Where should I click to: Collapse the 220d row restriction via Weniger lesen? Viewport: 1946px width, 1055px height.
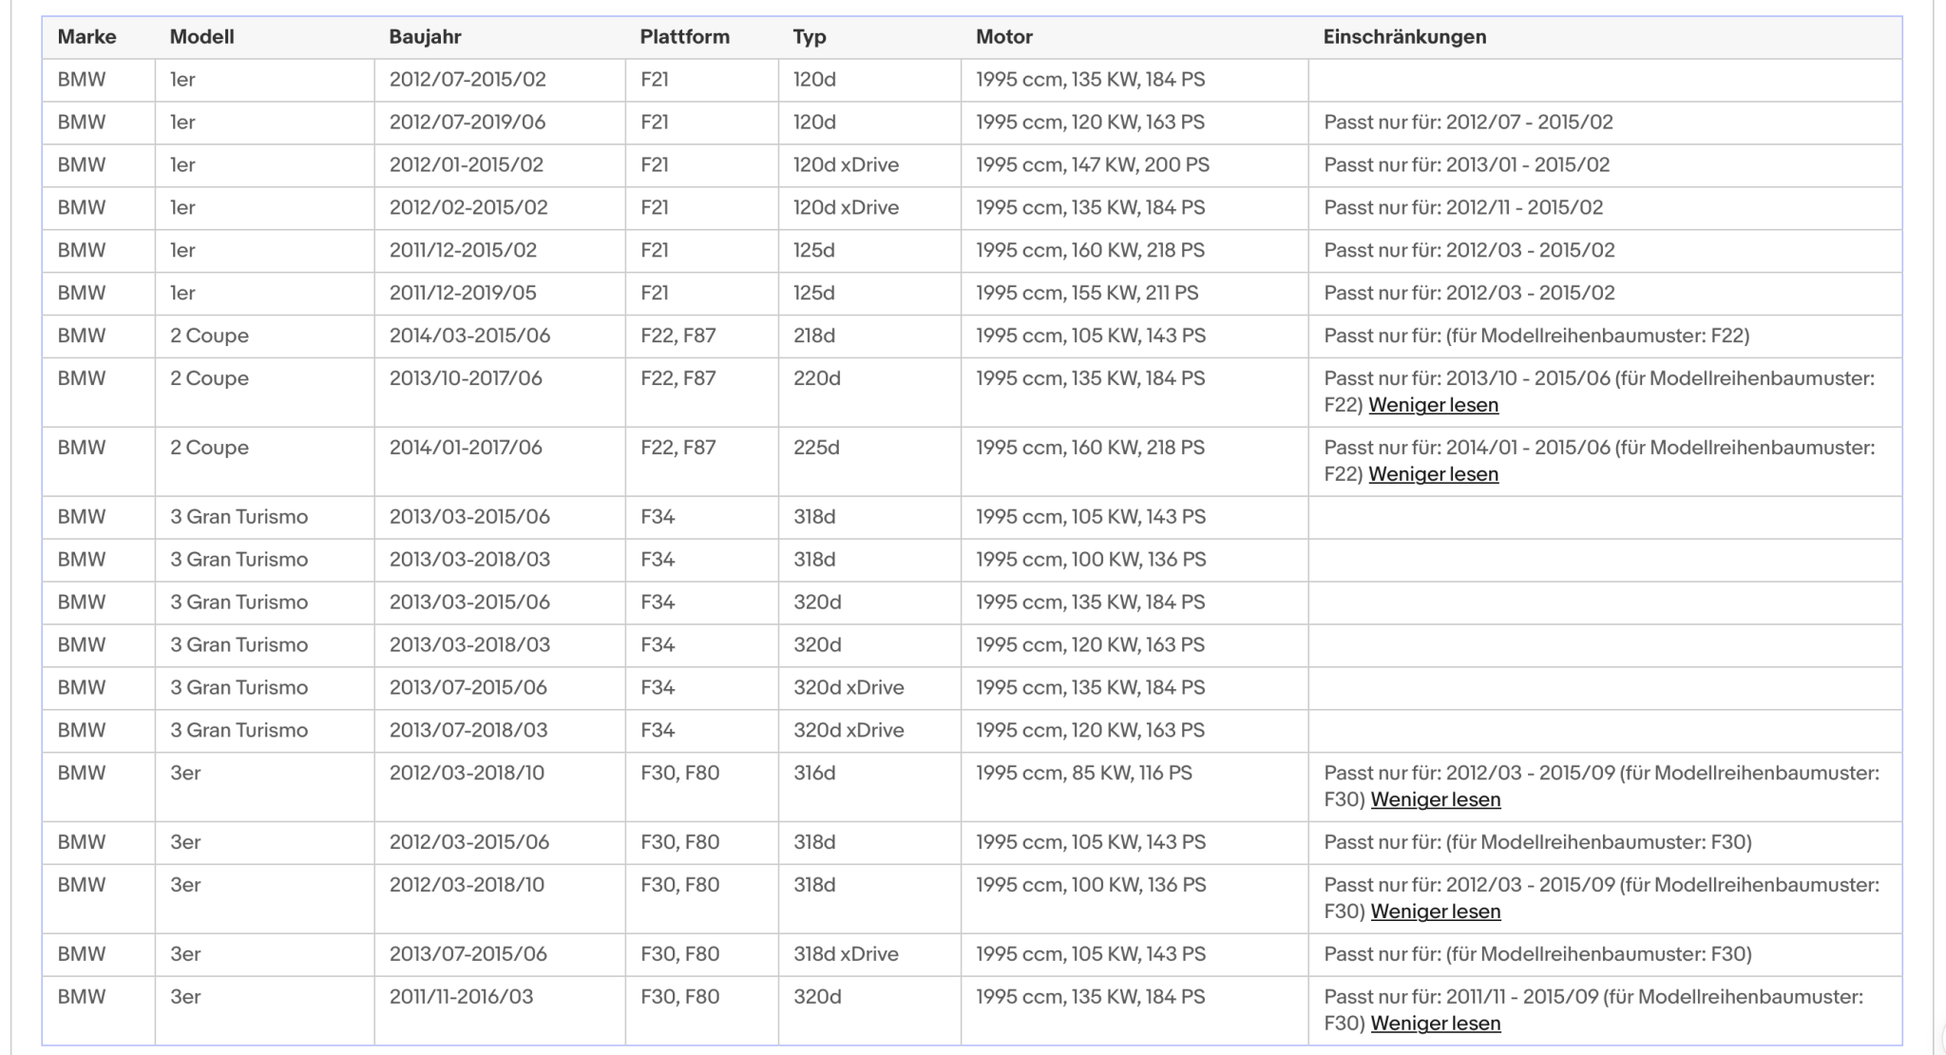(x=1433, y=405)
